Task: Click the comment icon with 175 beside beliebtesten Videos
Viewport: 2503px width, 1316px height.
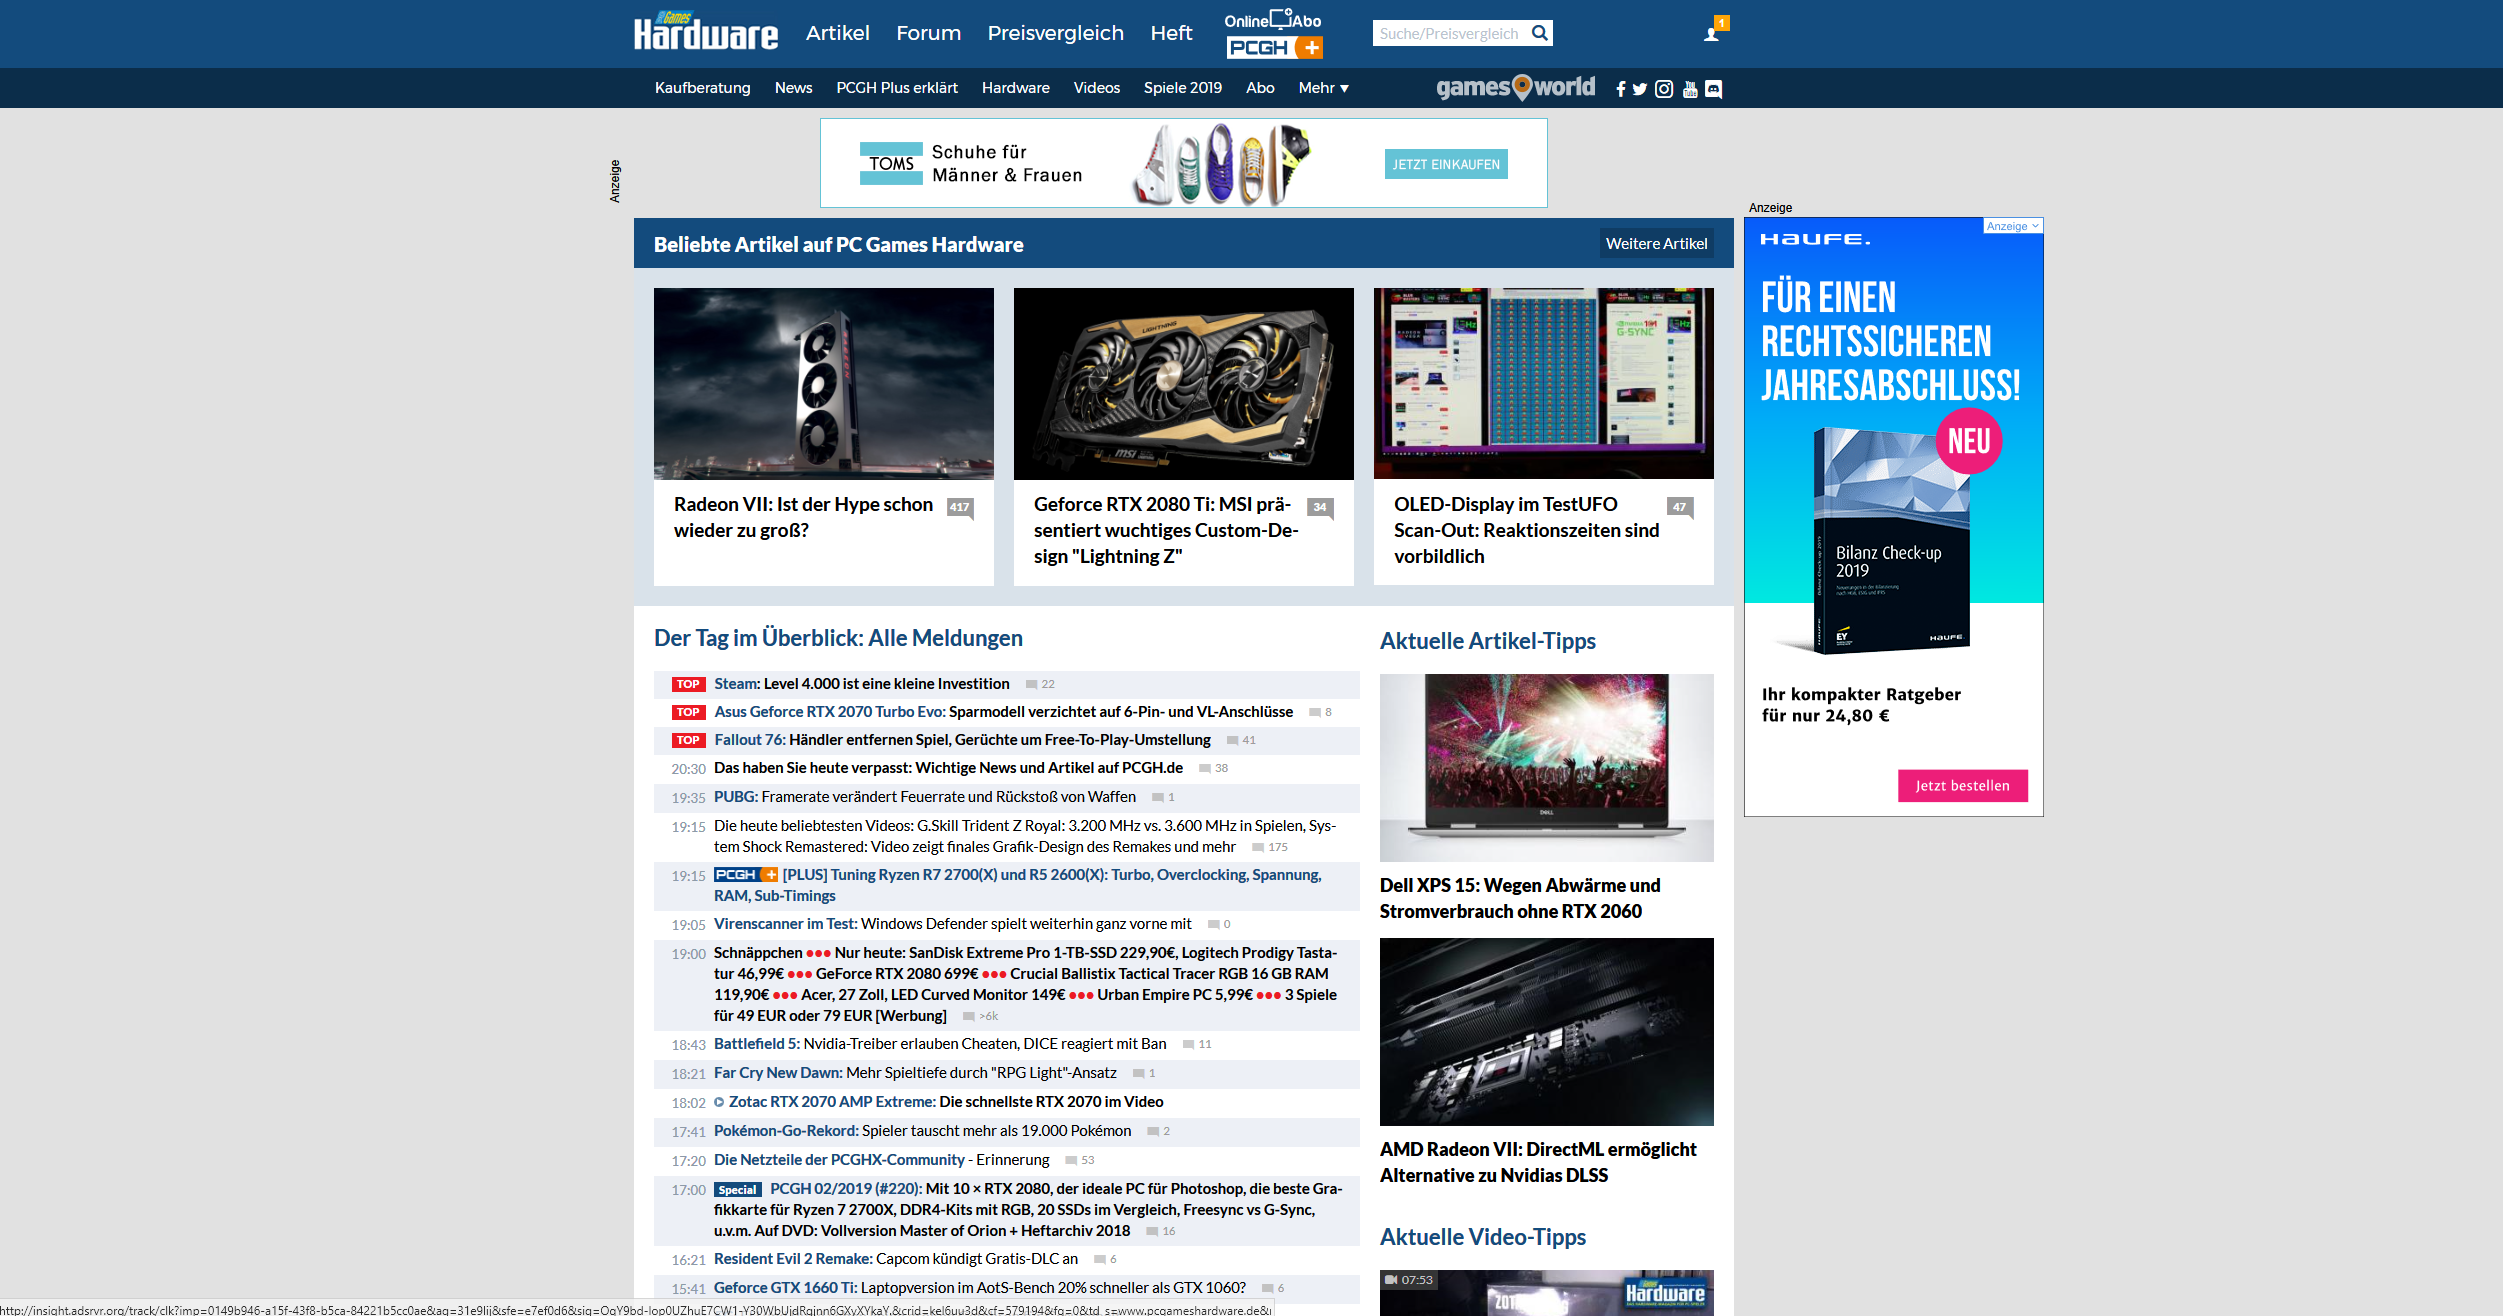Action: coord(1270,847)
